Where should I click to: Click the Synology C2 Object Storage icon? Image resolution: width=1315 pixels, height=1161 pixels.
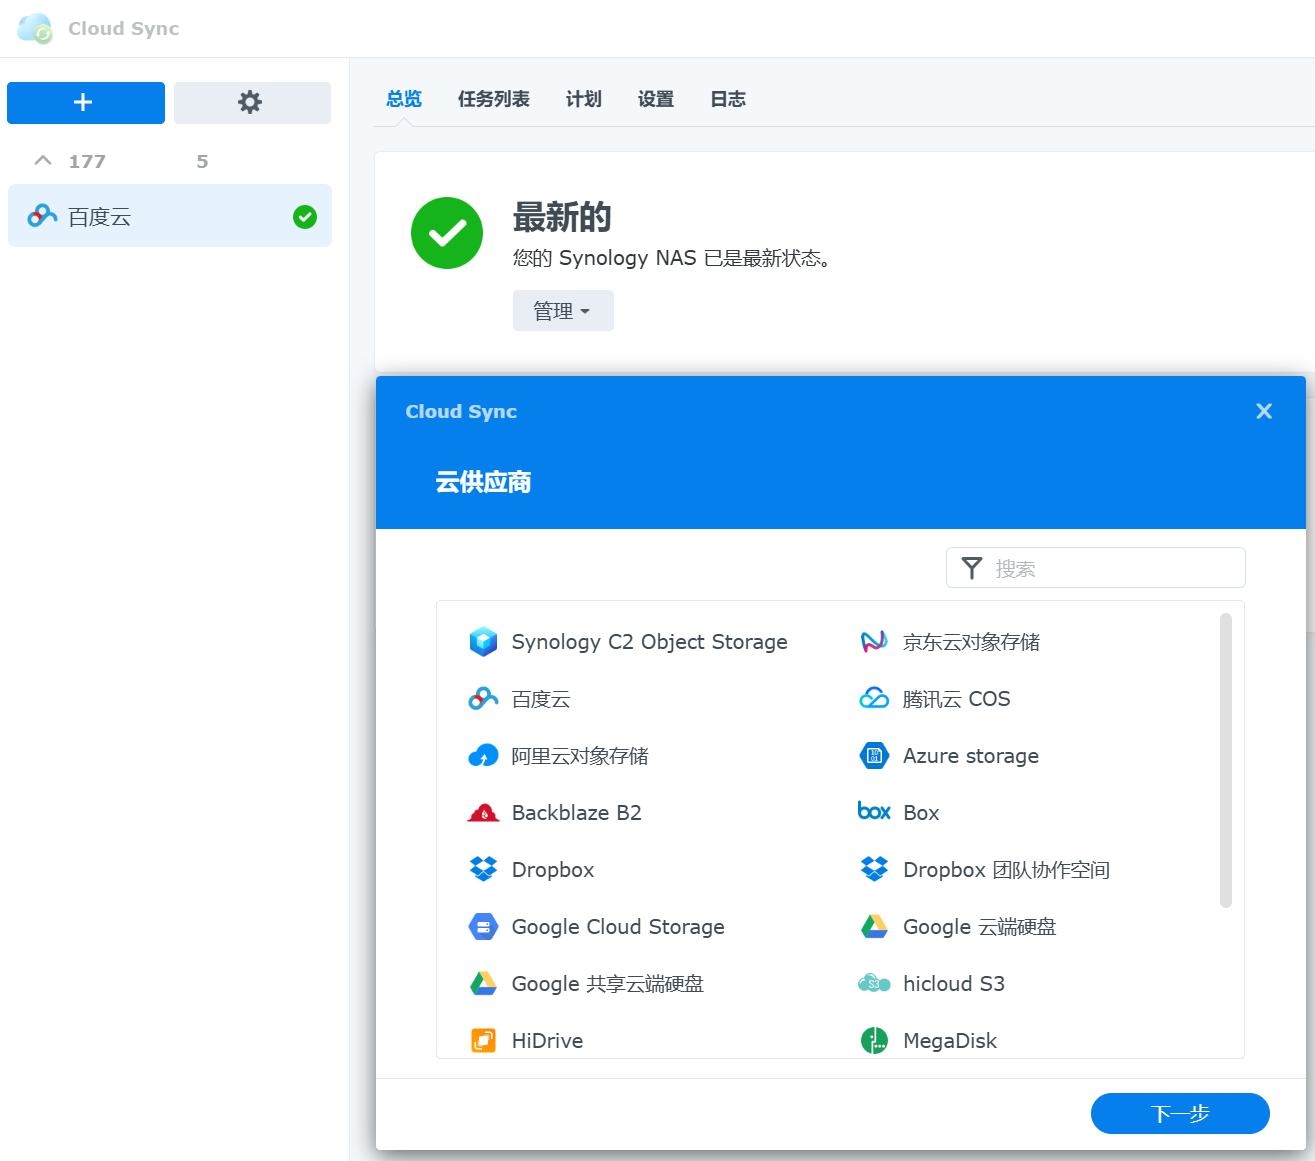point(483,642)
